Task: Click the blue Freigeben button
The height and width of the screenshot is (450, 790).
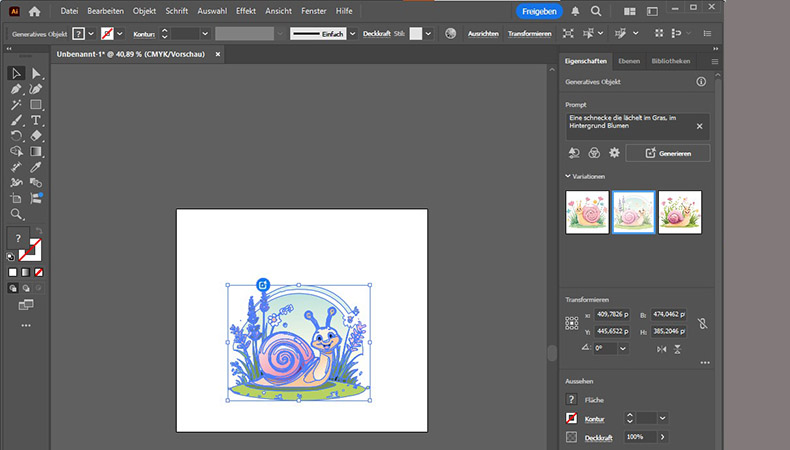Action: coord(539,11)
